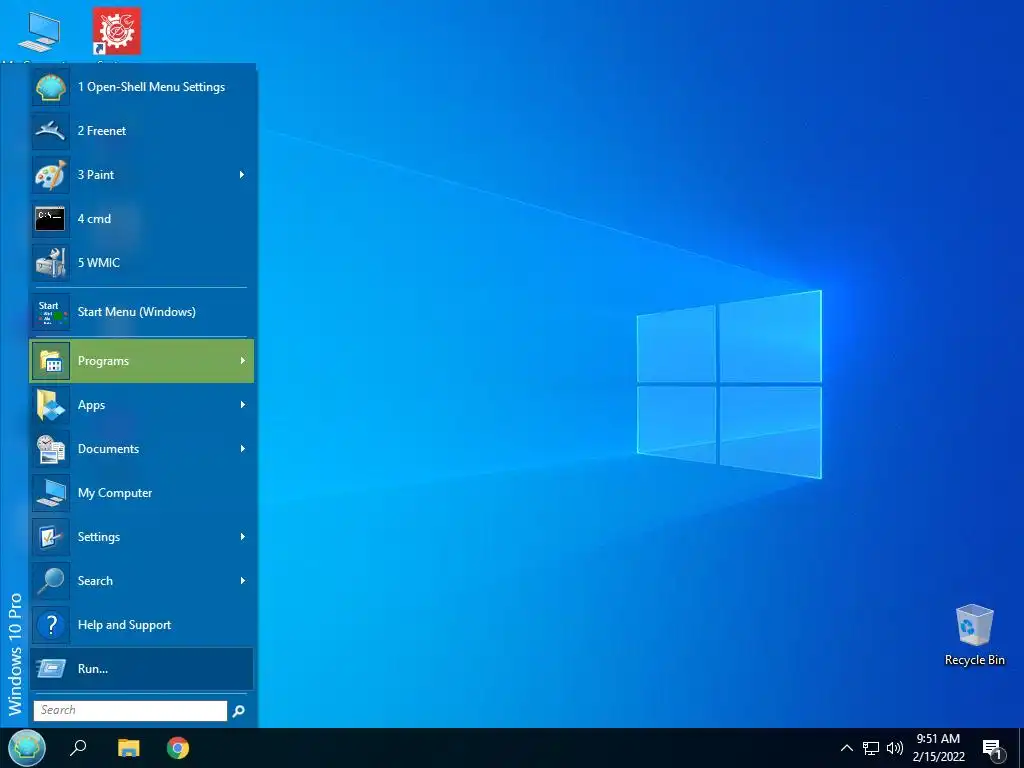Select the Recycle Bin desktop icon
The height and width of the screenshot is (768, 1024).
tap(974, 626)
